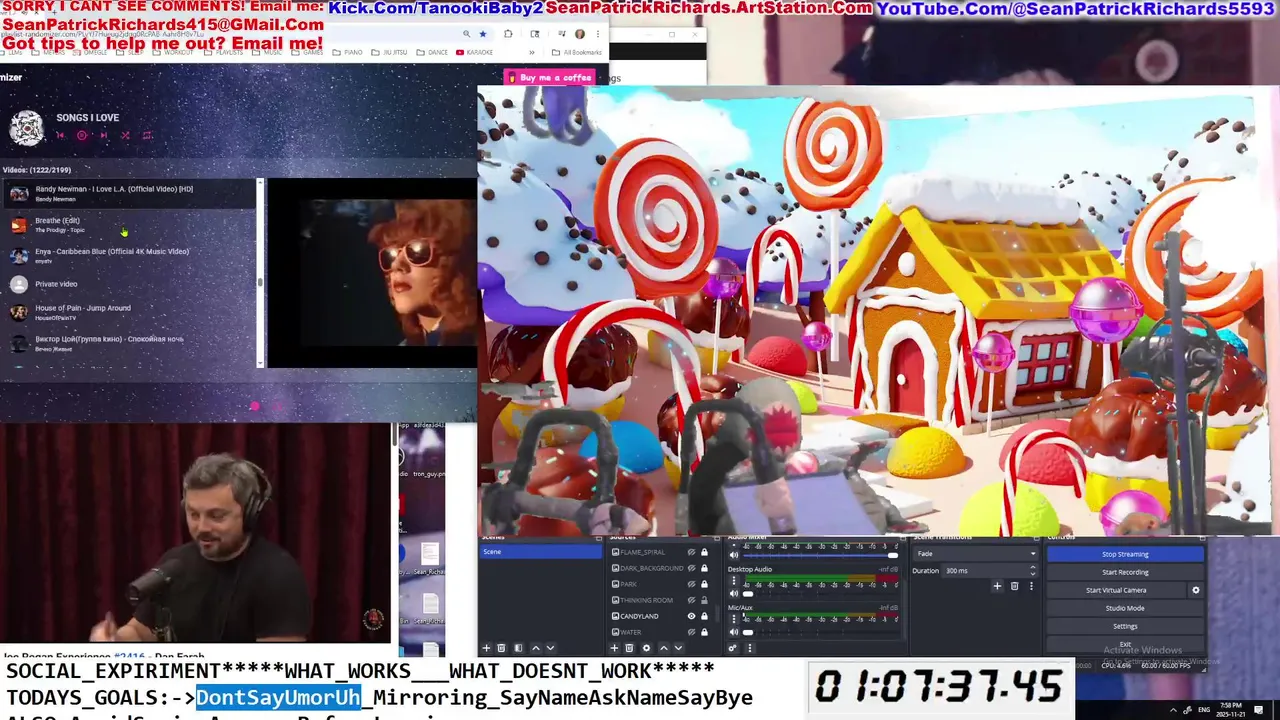
Task: Open Mic/Aux three-dot options
Action: click(x=735, y=619)
